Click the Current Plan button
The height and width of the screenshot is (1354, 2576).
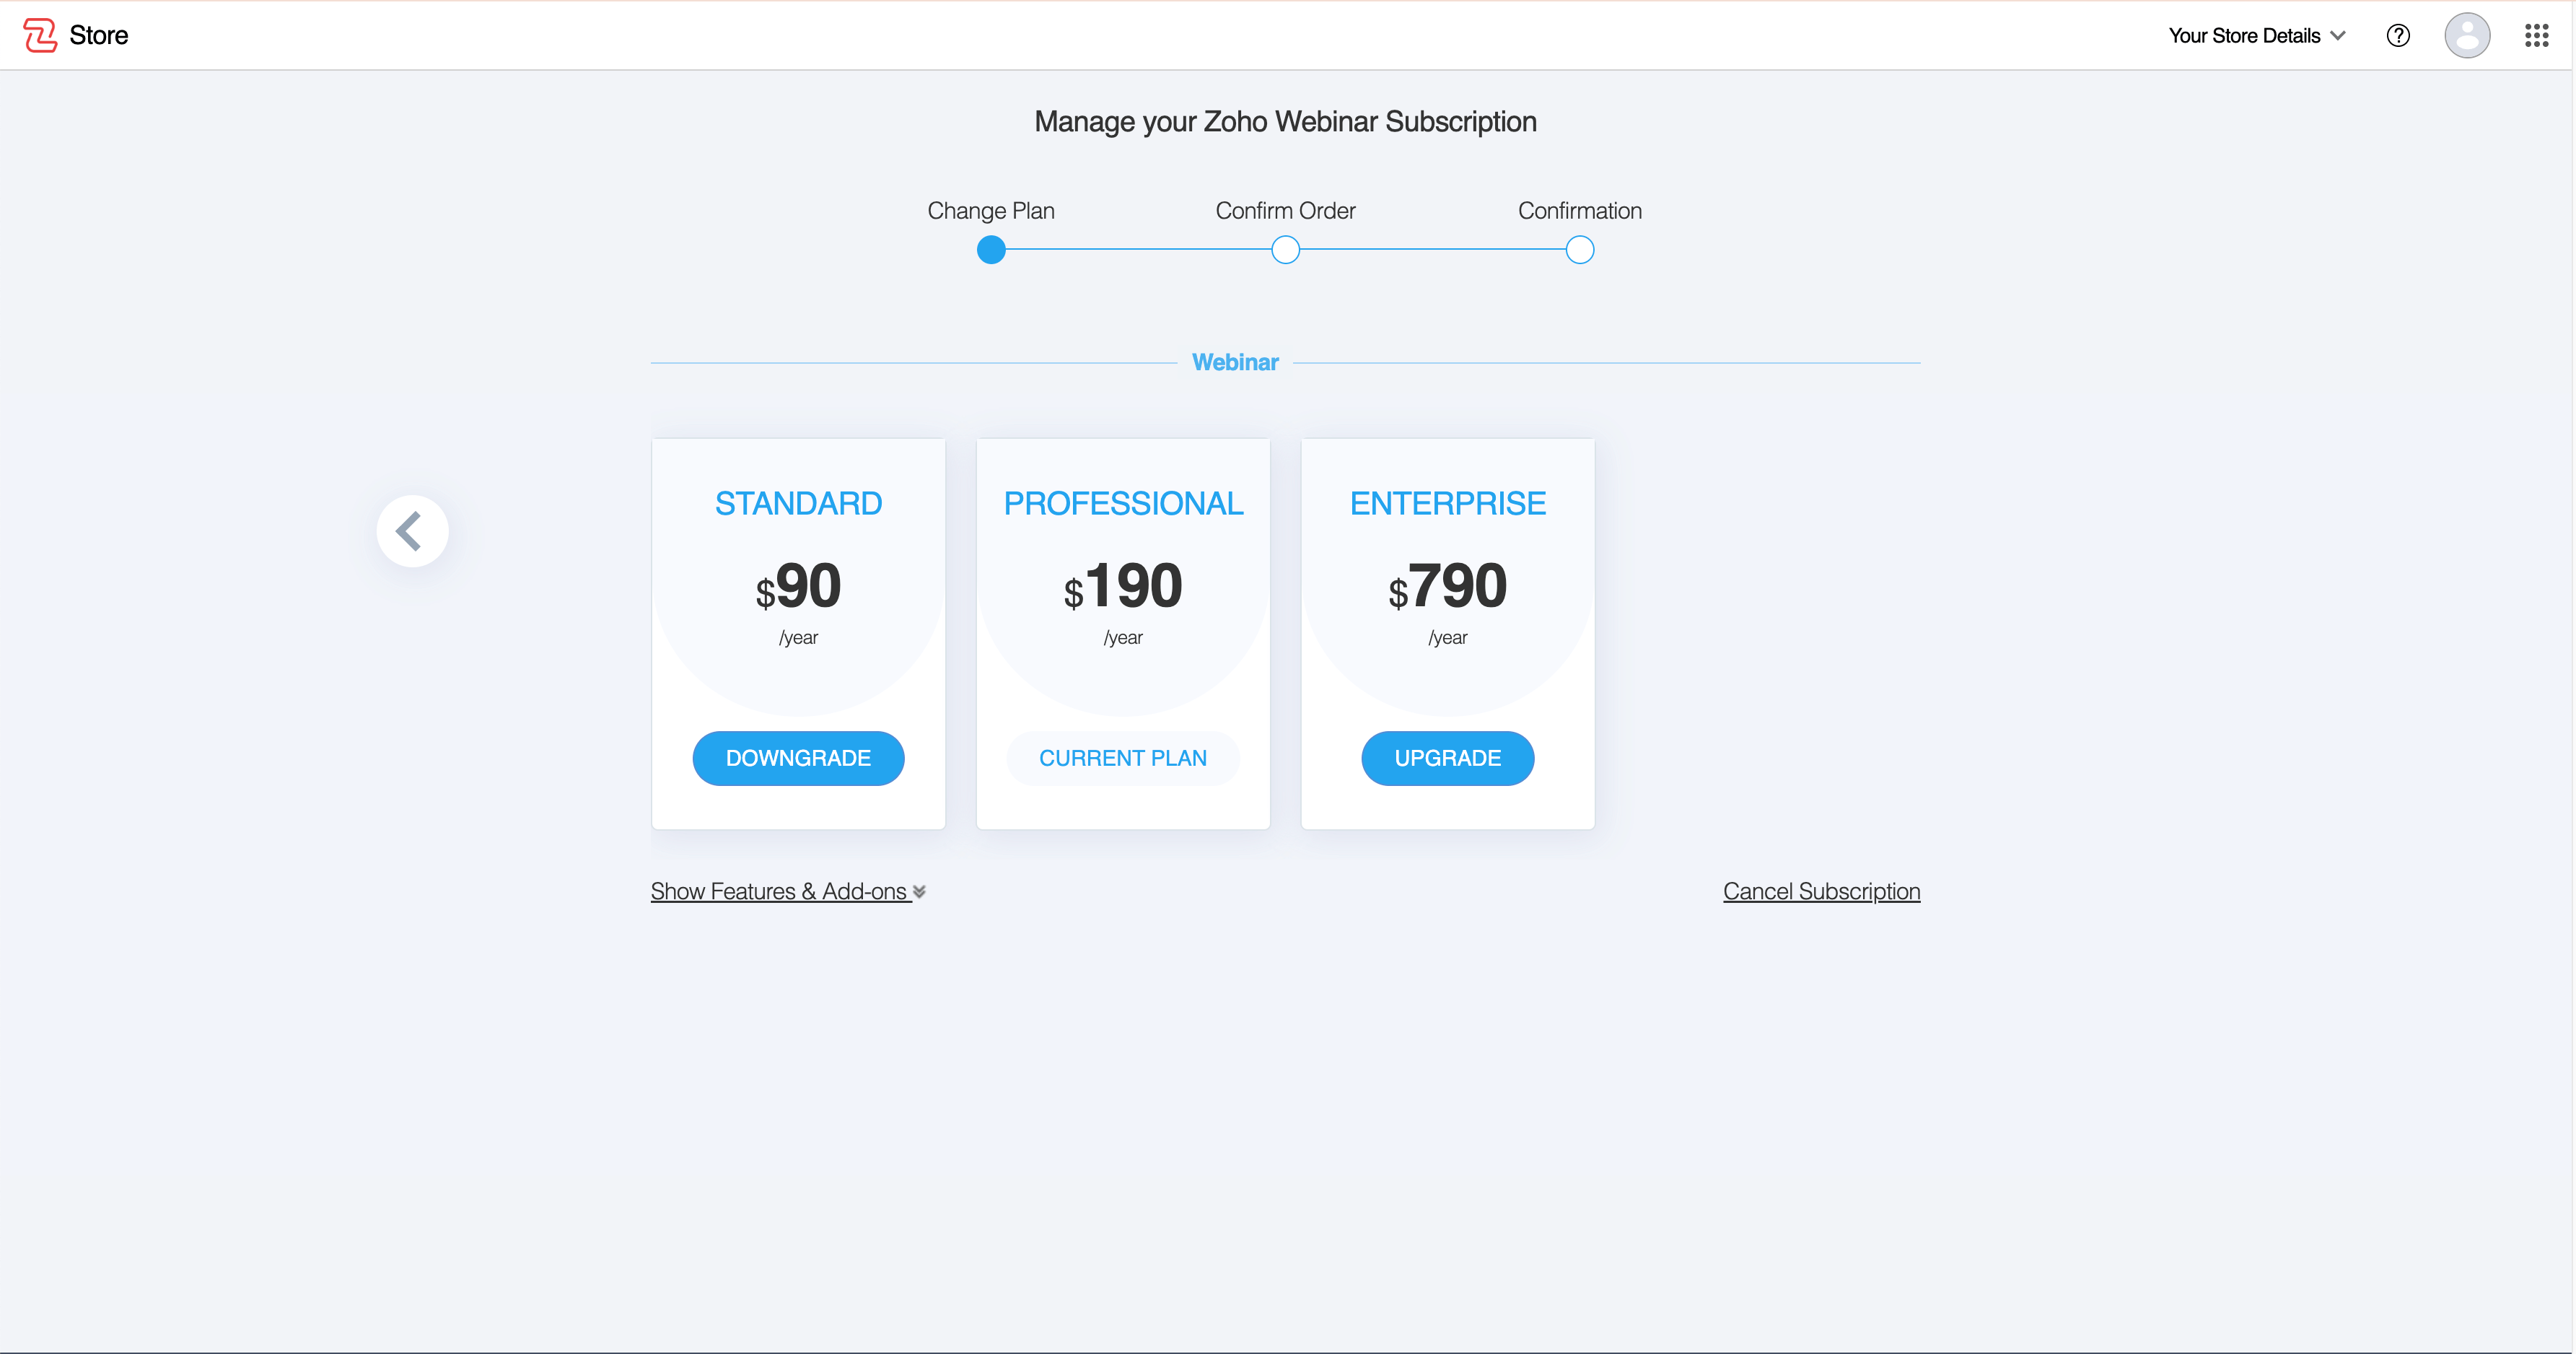pyautogui.click(x=1122, y=758)
